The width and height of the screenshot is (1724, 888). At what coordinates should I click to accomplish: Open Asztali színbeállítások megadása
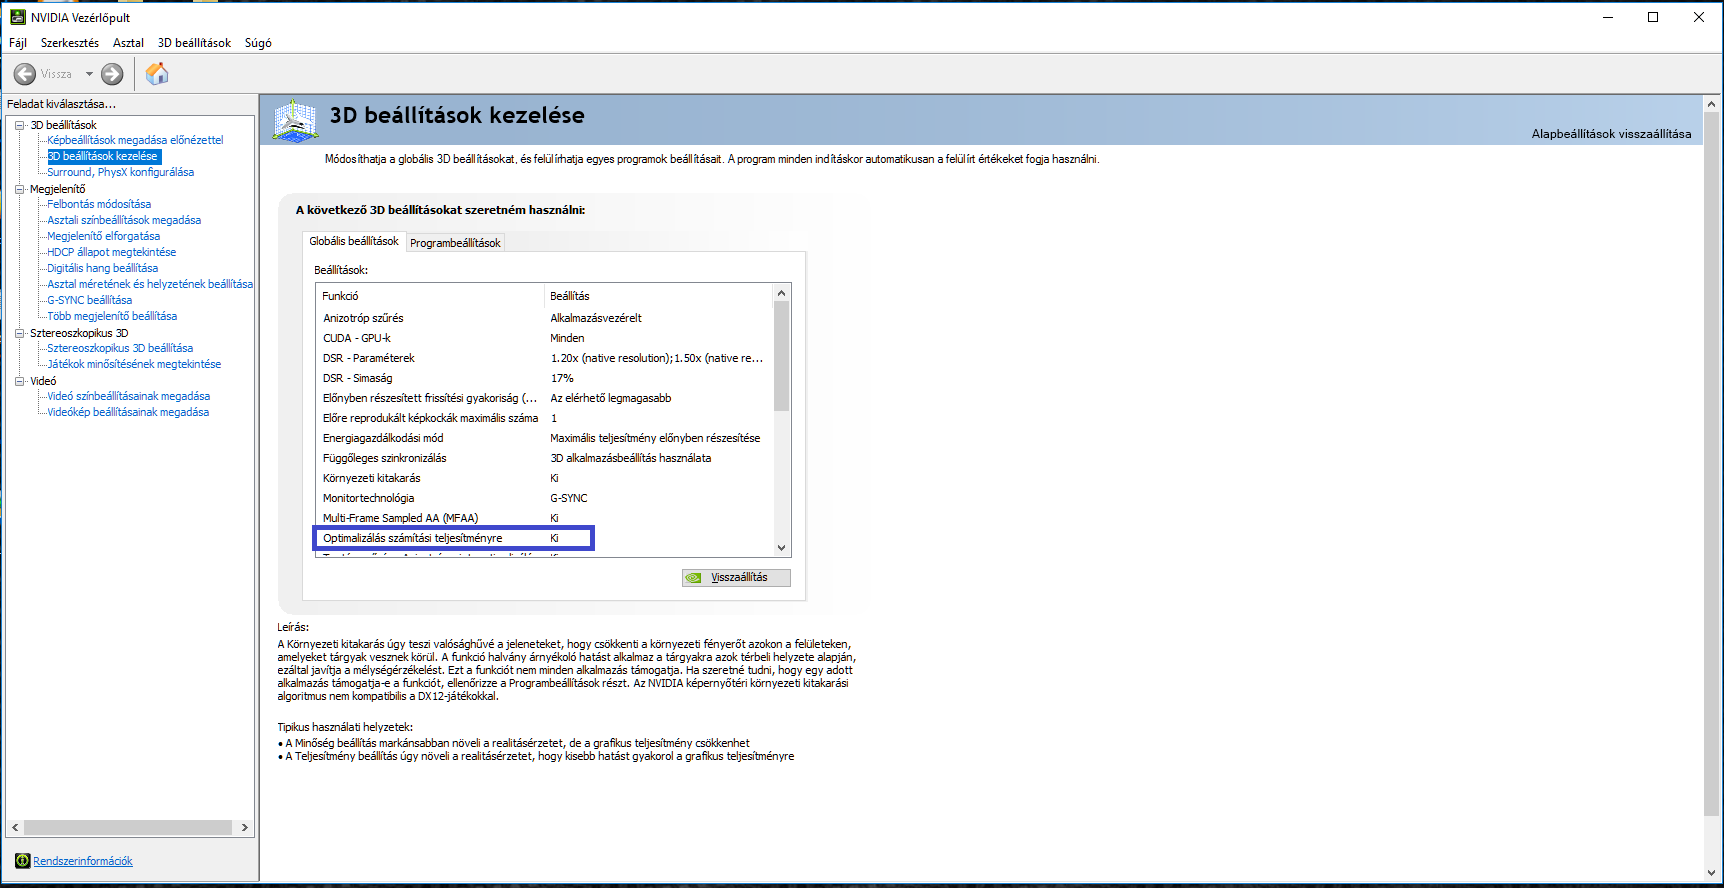124,220
